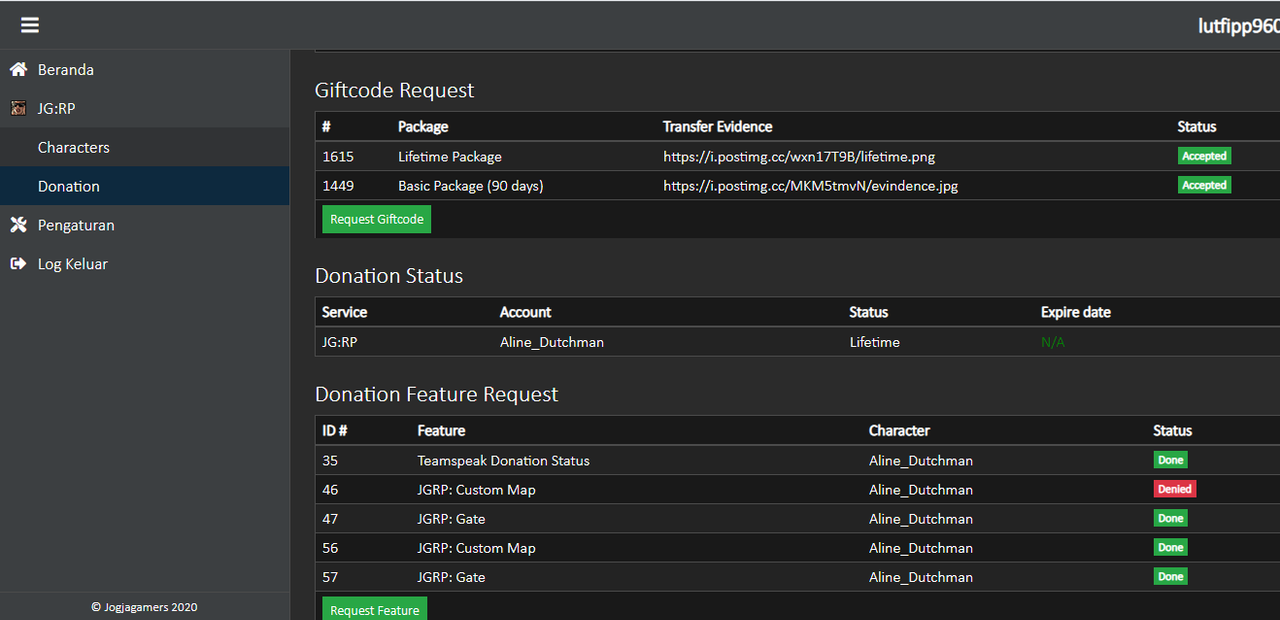Screen dimensions: 1280x620
Task: Click giftcode request number 1449
Action: pyautogui.click(x=338, y=186)
